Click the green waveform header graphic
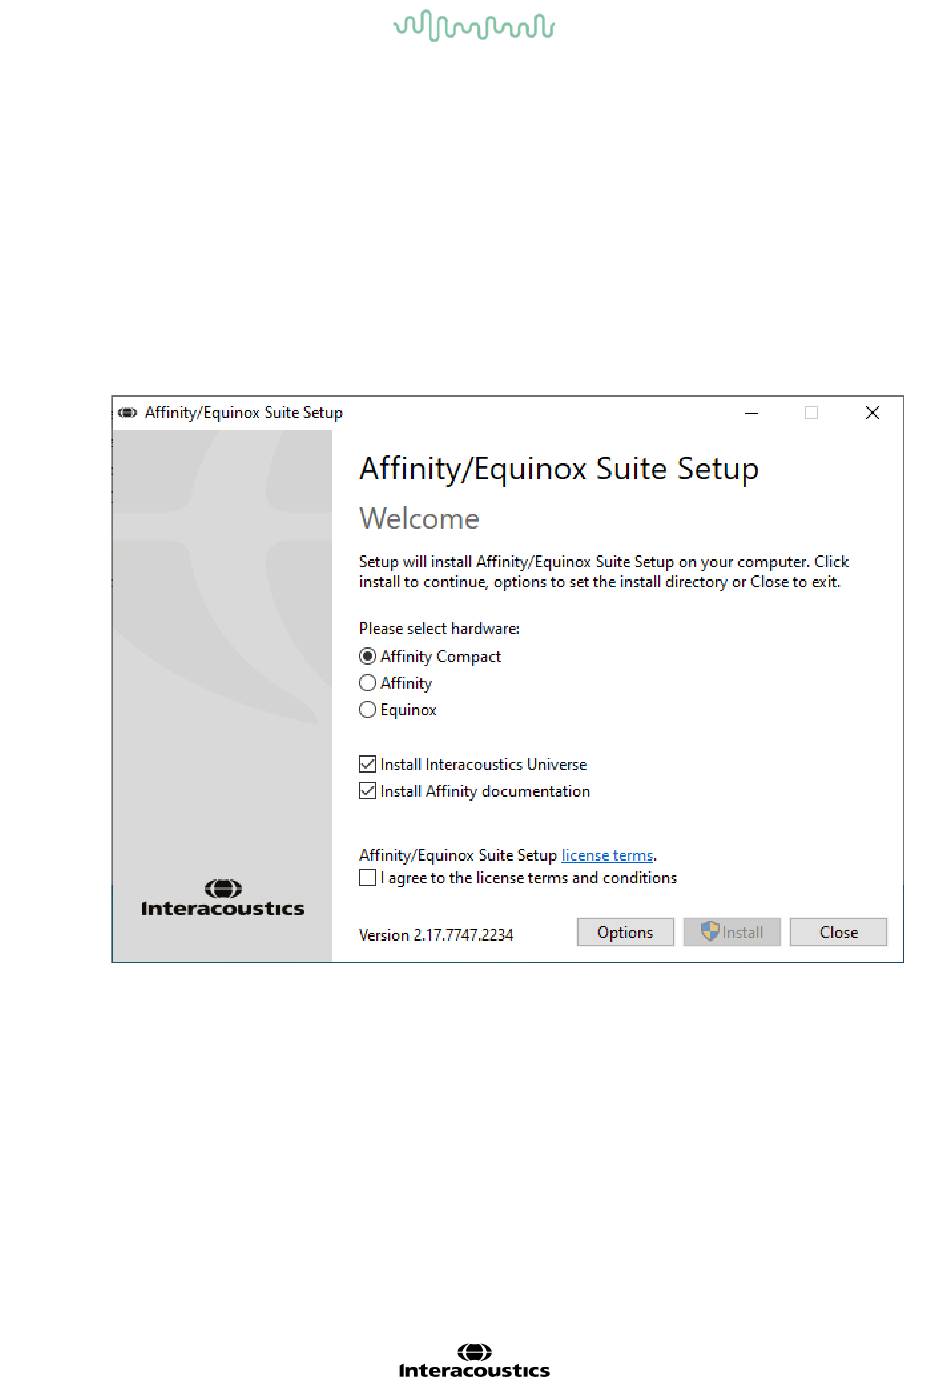This screenshot has width=950, height=1387. pyautogui.click(x=474, y=26)
